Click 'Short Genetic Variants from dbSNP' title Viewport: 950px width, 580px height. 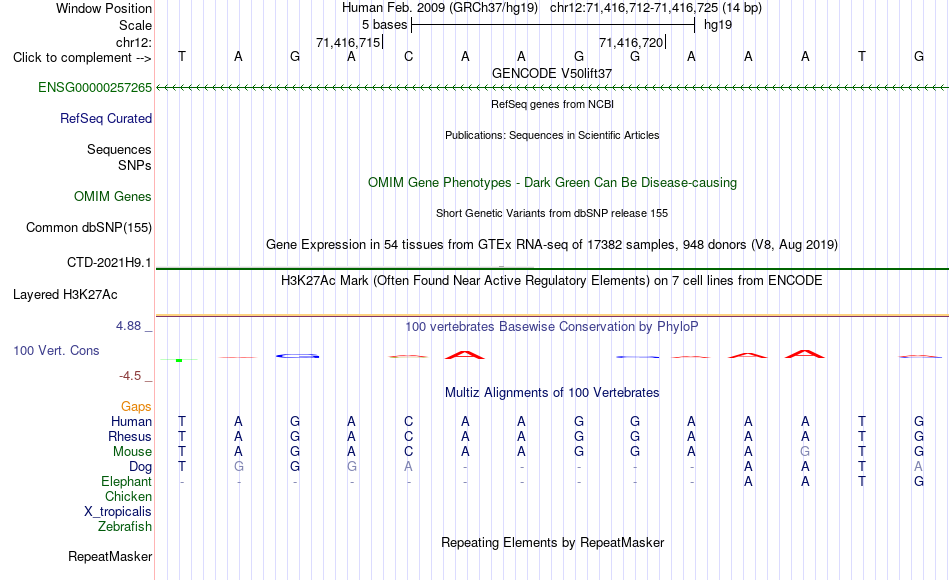coord(552,213)
